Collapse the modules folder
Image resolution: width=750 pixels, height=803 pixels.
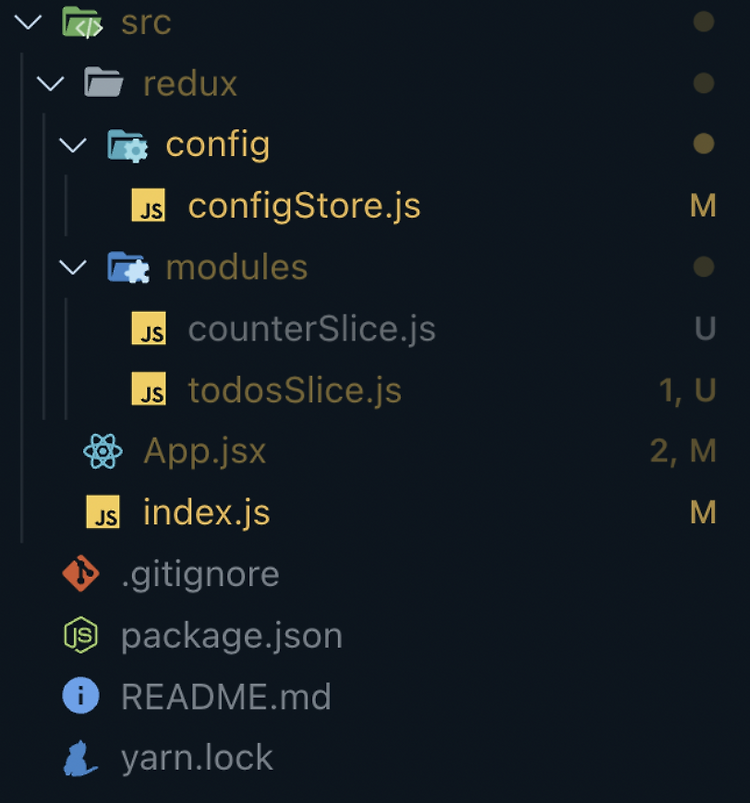(x=70, y=267)
